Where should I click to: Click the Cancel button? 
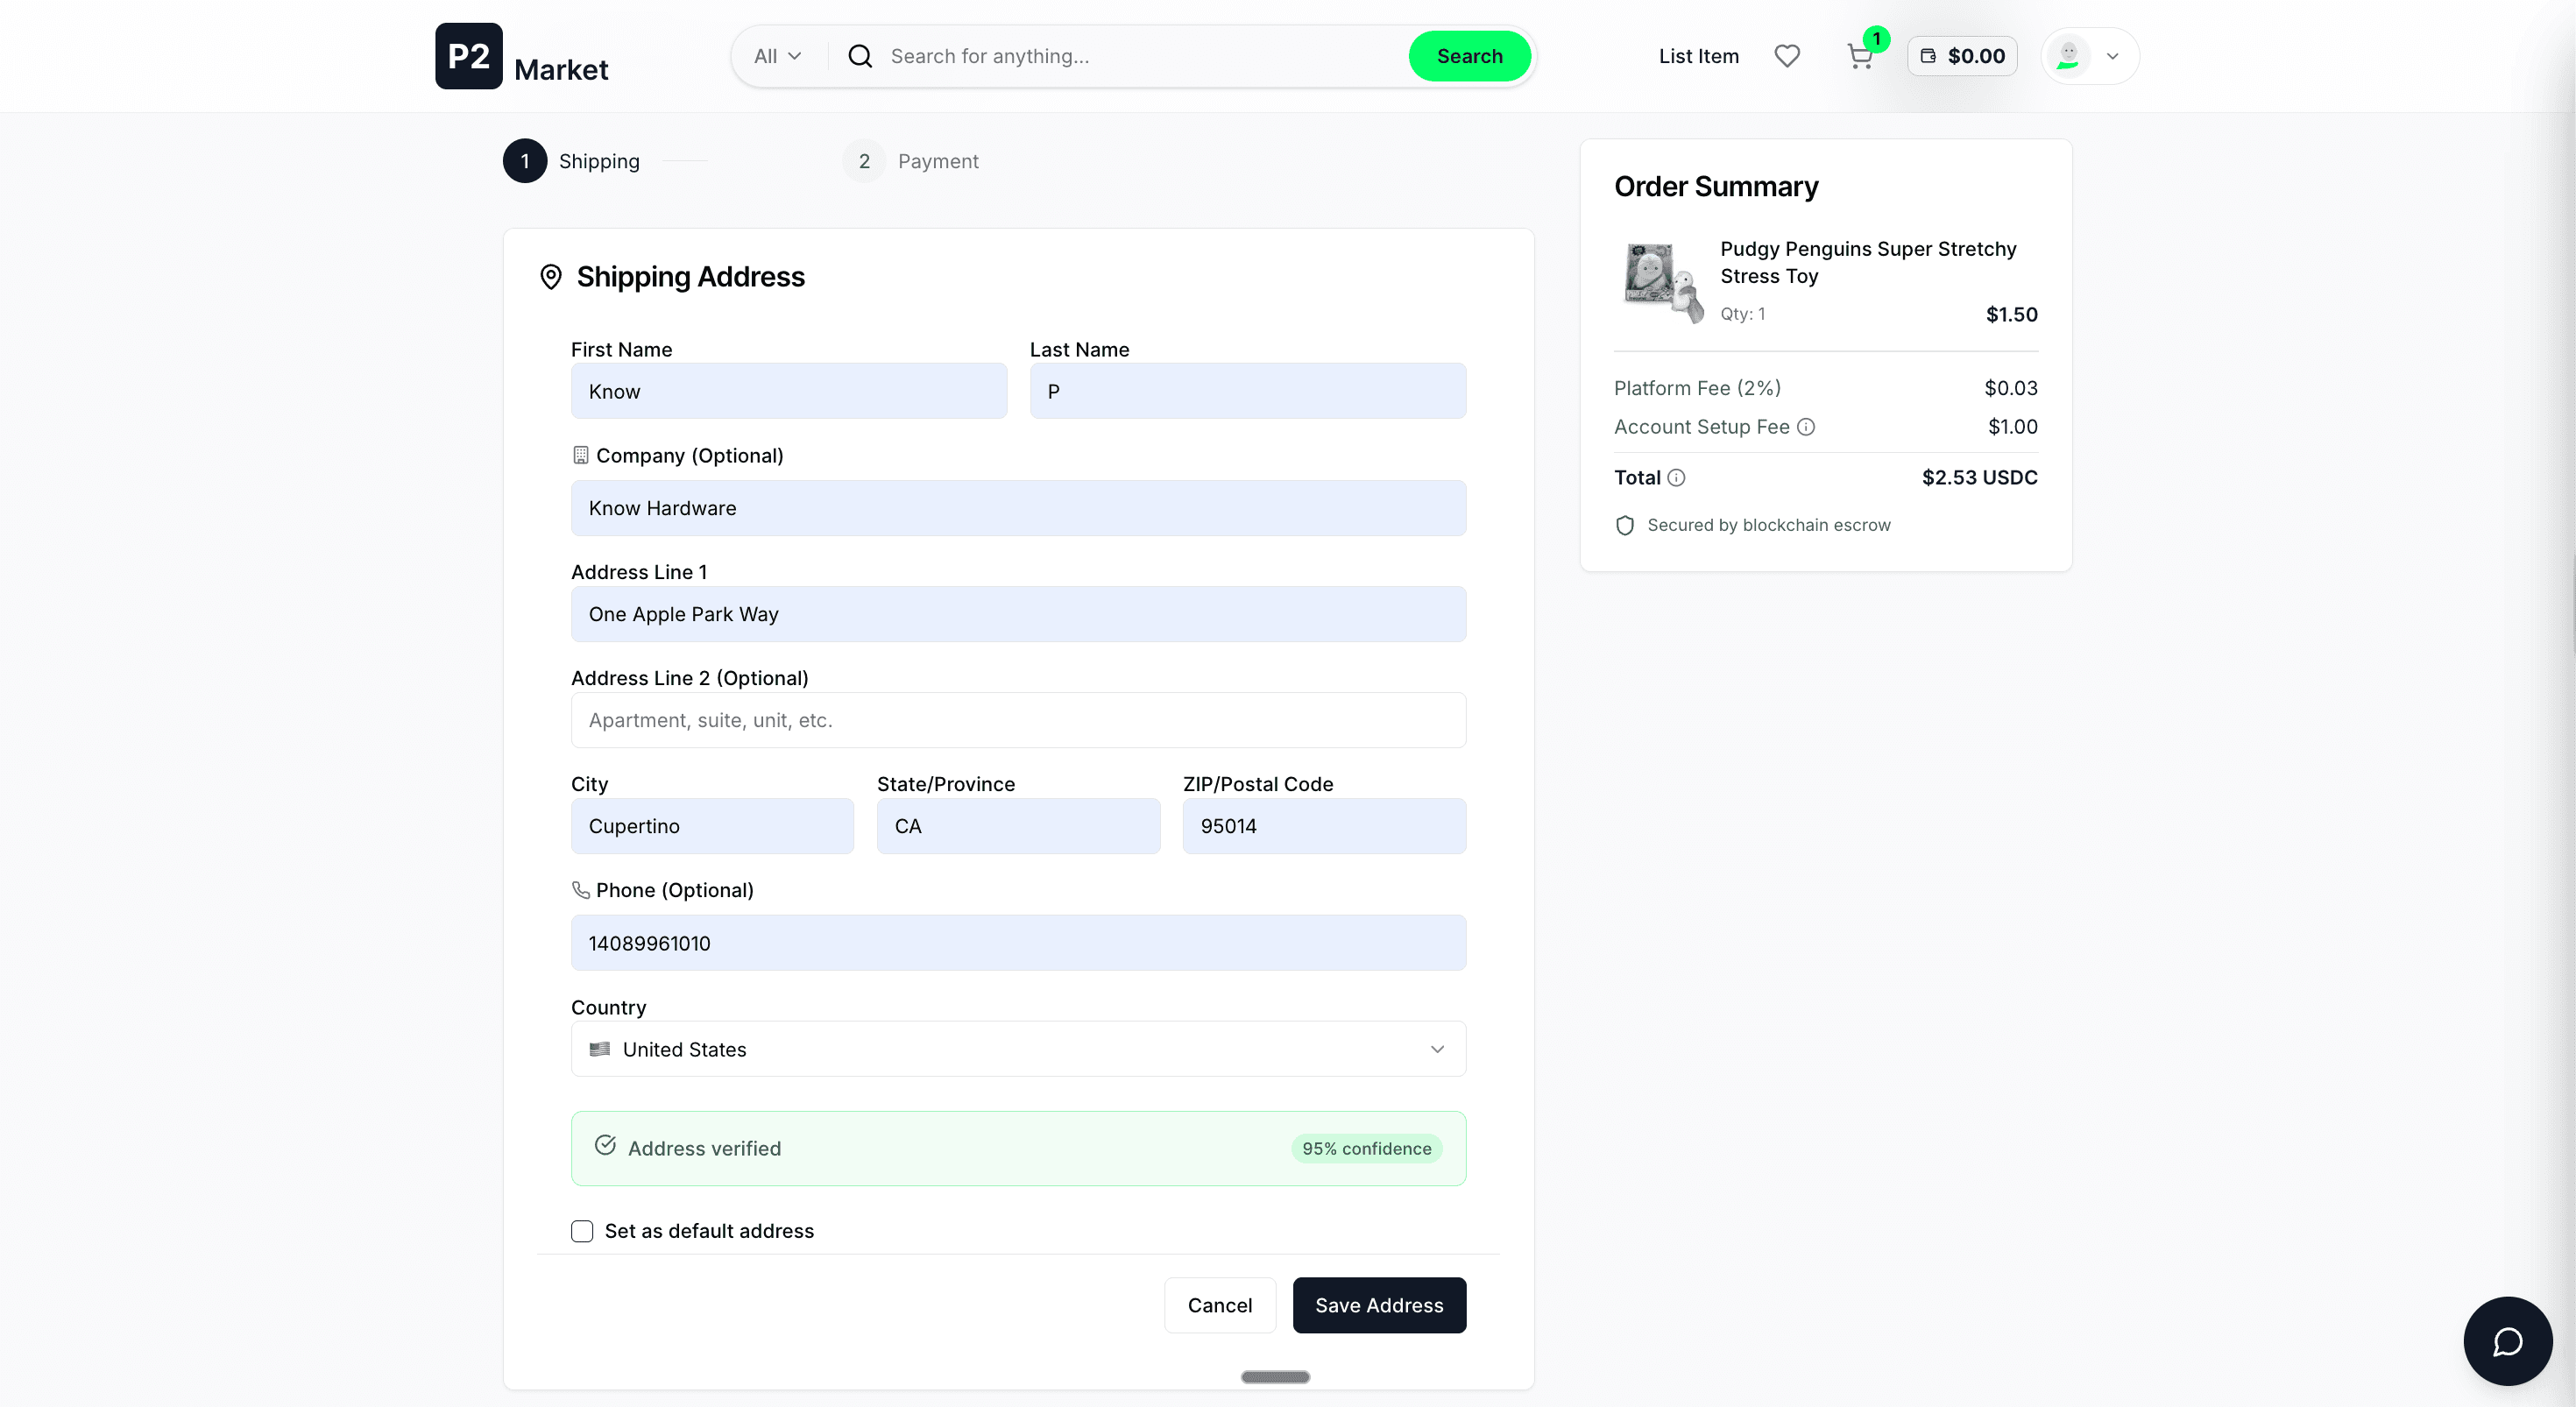click(x=1219, y=1305)
